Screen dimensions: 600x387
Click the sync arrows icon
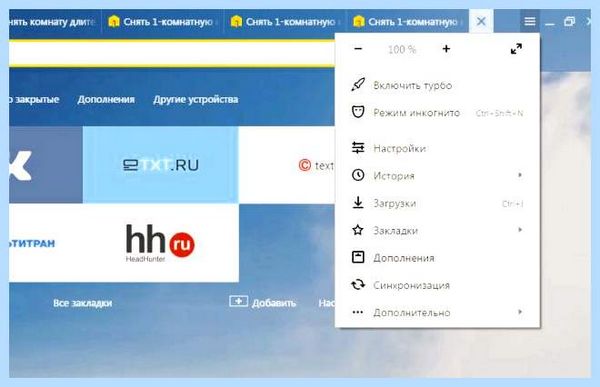click(358, 284)
